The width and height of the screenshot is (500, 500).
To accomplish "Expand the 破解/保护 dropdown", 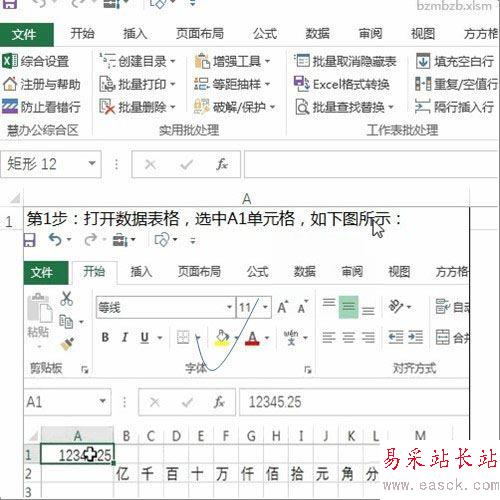I will tap(273, 107).
